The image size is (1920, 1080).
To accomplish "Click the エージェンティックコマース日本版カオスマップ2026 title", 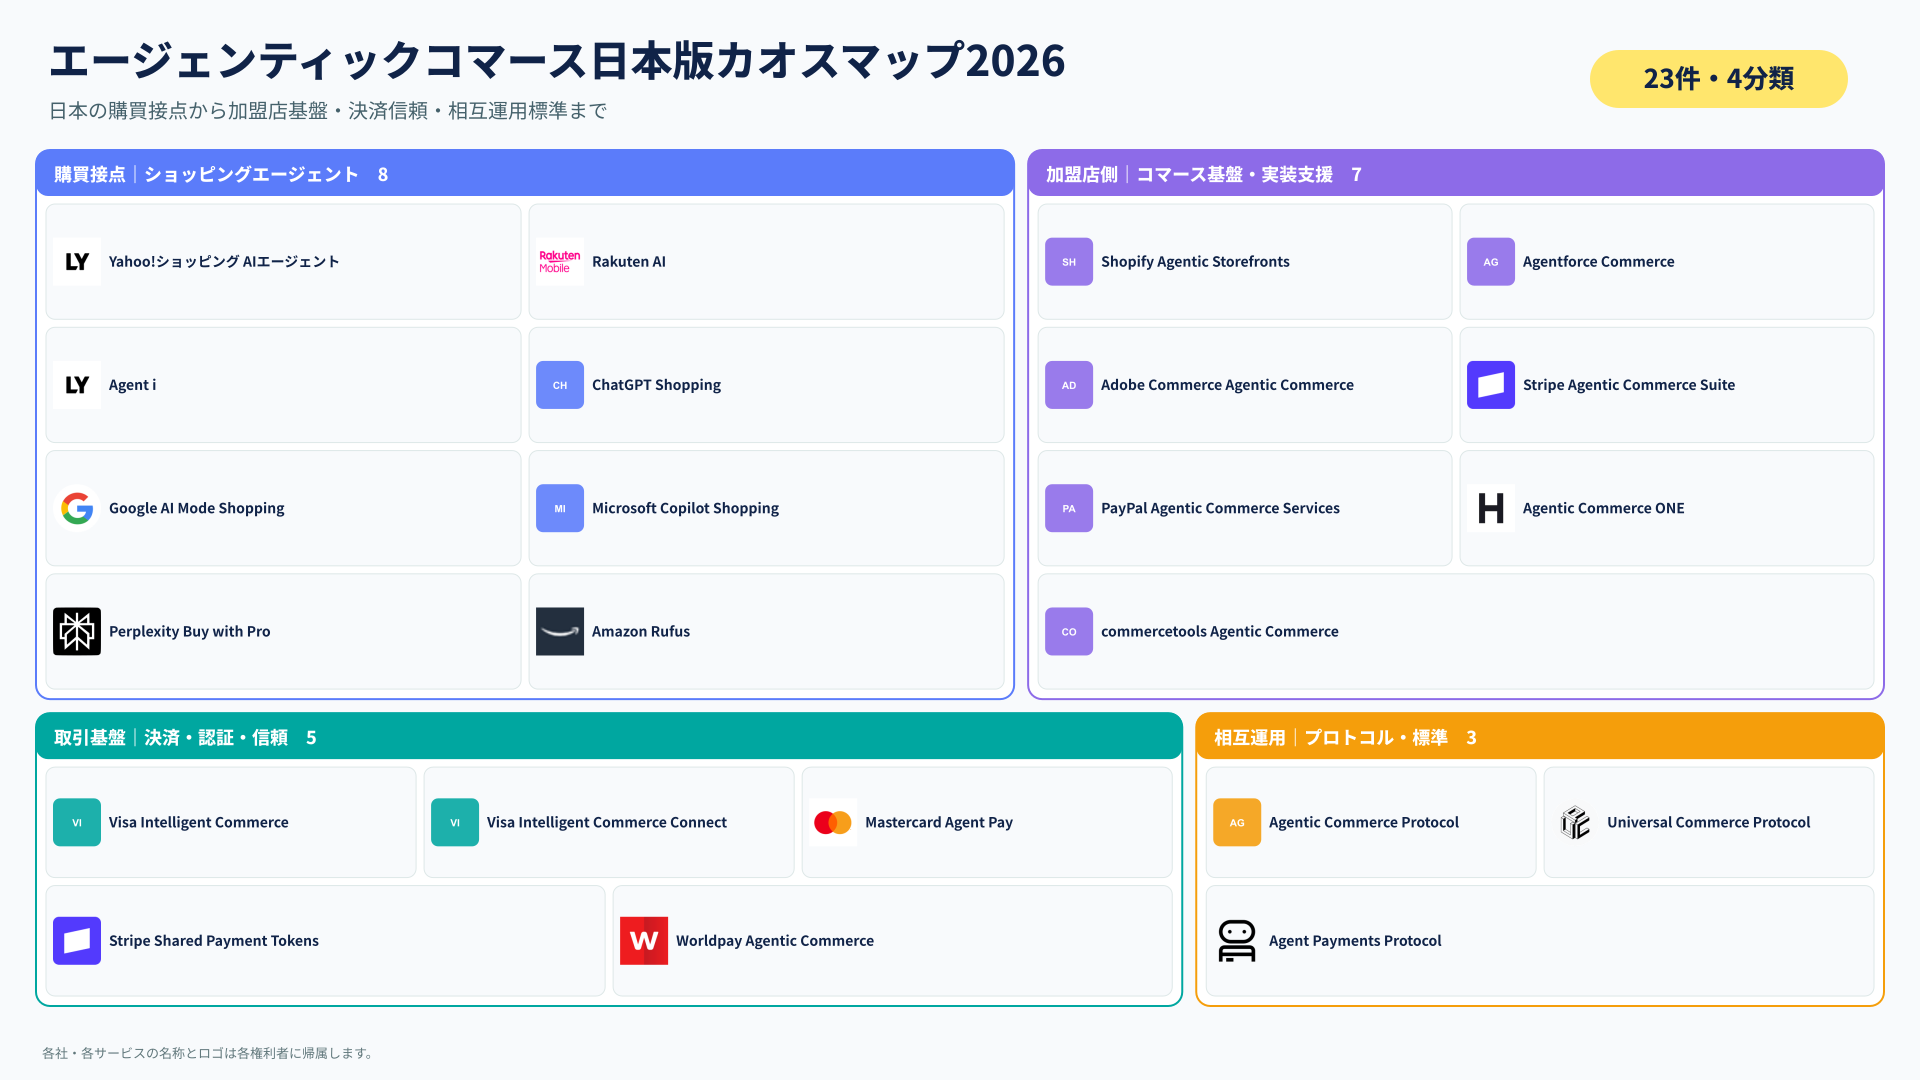I will tap(557, 60).
